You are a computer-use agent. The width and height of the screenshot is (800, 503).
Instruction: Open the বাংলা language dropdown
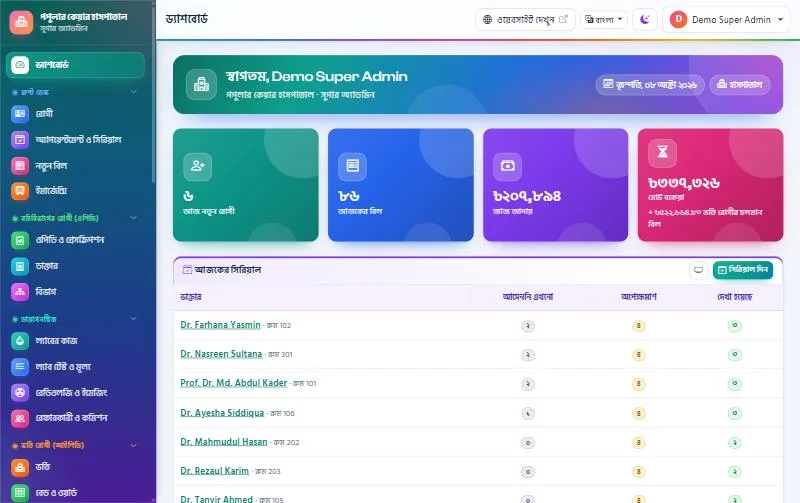point(604,19)
